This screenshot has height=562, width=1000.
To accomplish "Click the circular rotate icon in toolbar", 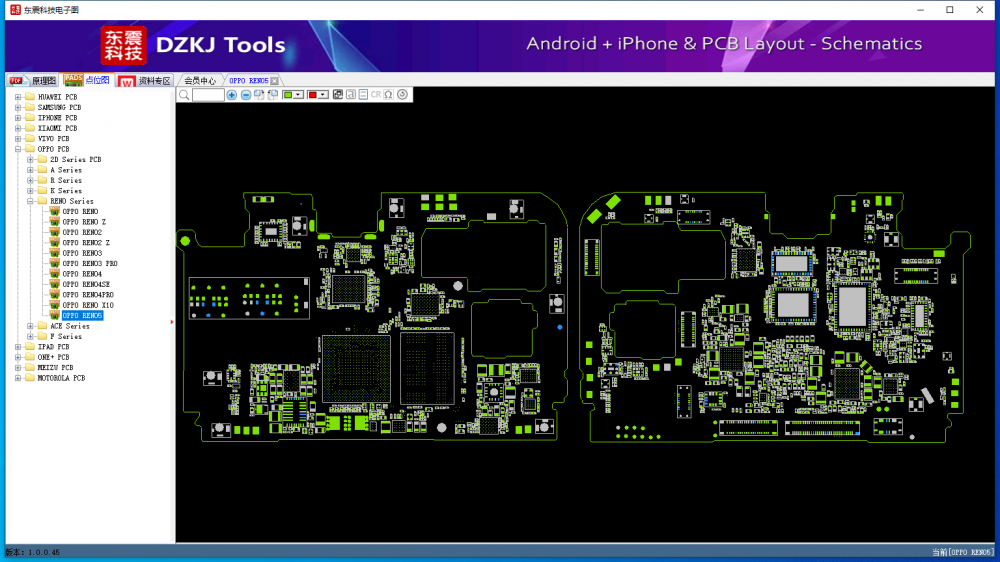I will (x=402, y=95).
